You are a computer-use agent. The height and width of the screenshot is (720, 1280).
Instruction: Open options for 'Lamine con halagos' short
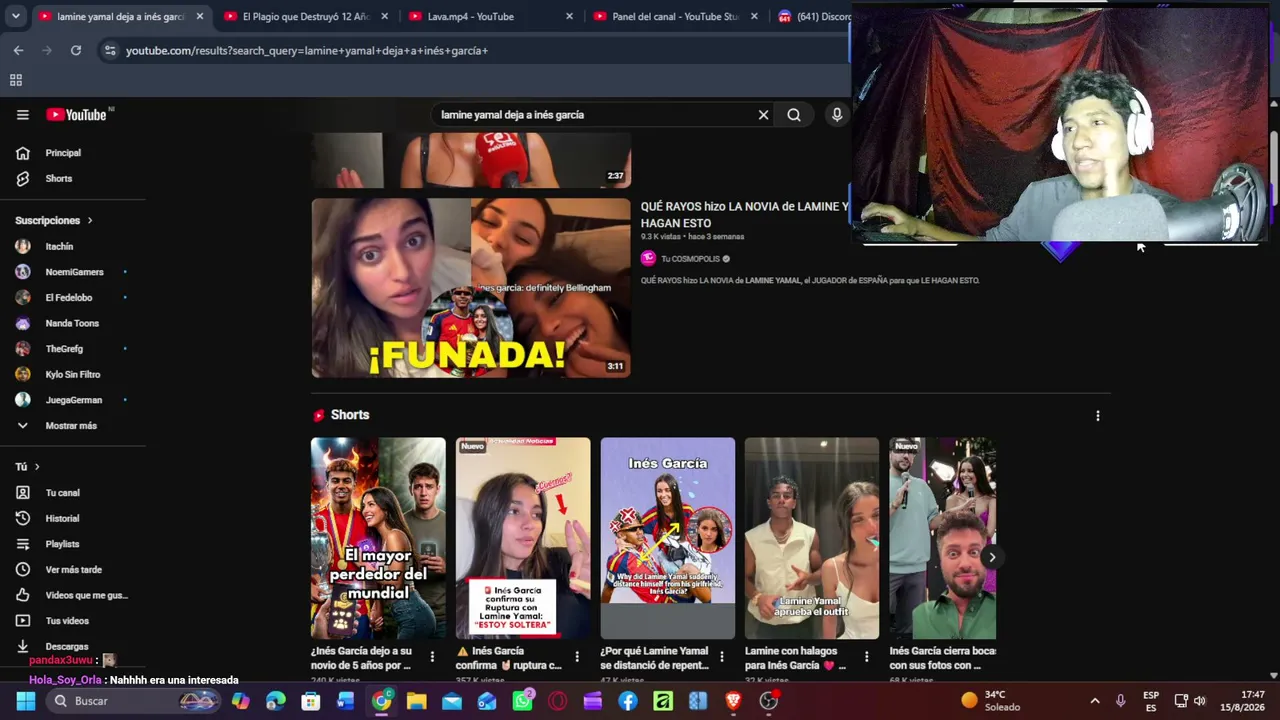click(866, 657)
